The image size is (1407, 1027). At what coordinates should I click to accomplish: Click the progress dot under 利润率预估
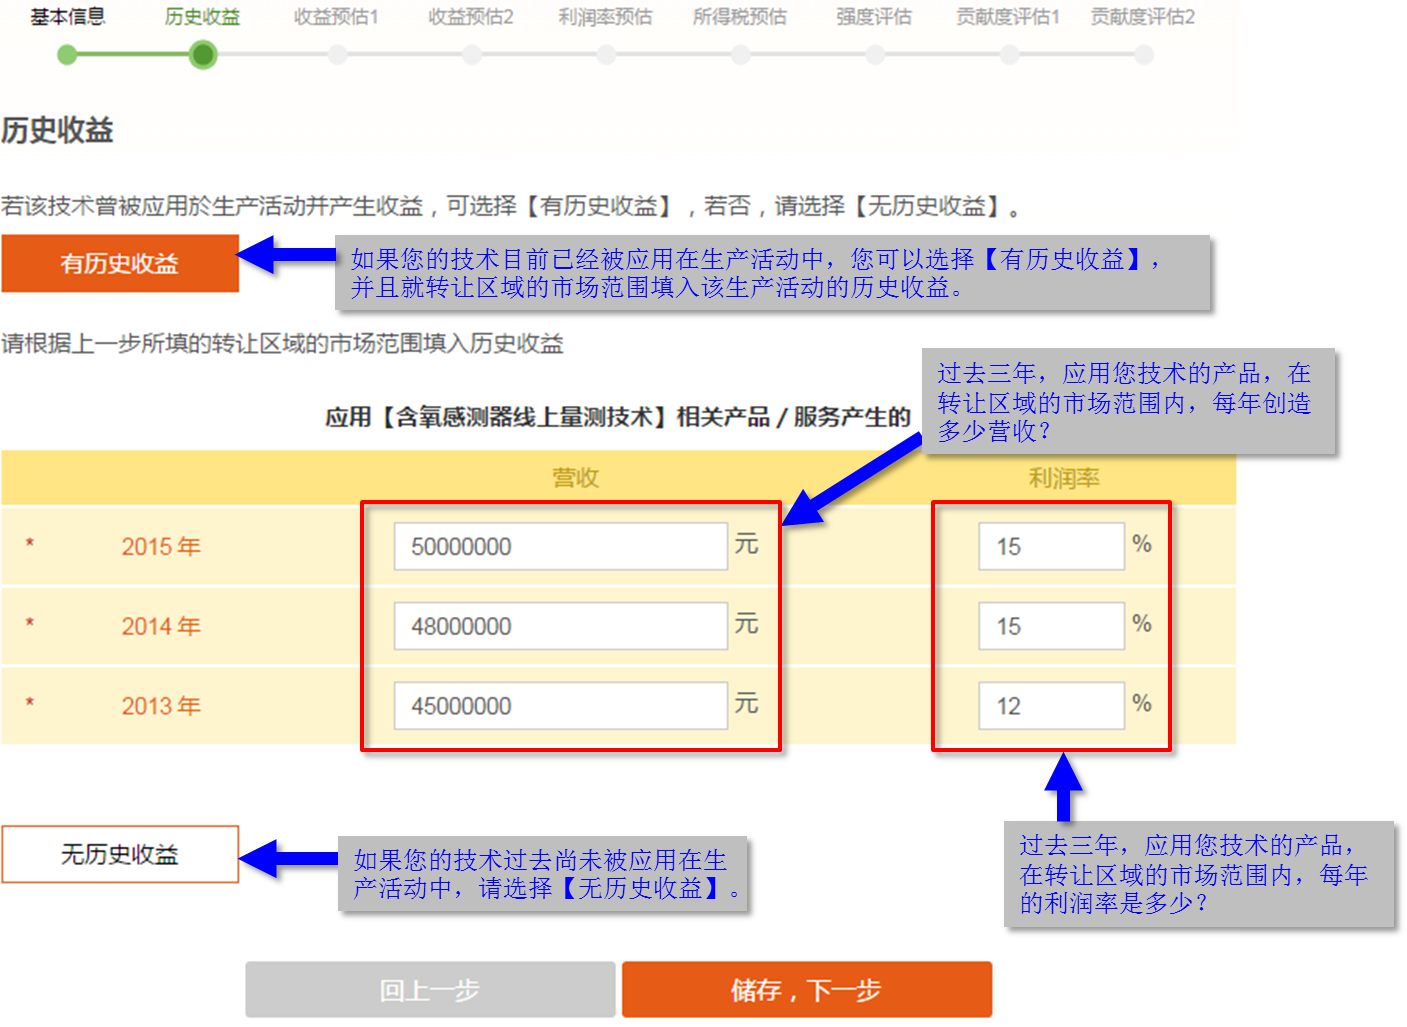click(606, 55)
